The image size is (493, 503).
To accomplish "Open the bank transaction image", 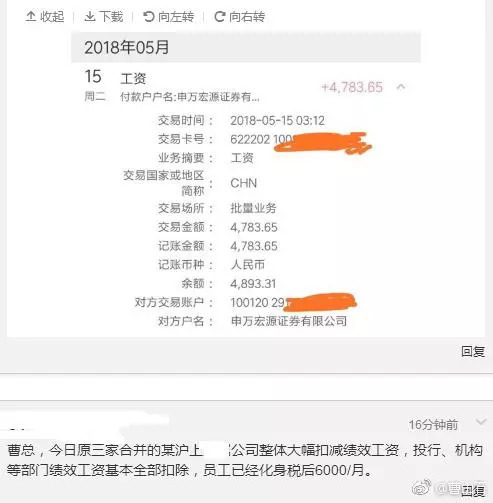I will pyautogui.click(x=246, y=183).
